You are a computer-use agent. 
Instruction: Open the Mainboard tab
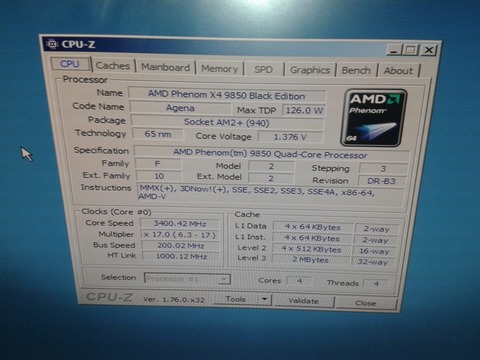coord(165,67)
